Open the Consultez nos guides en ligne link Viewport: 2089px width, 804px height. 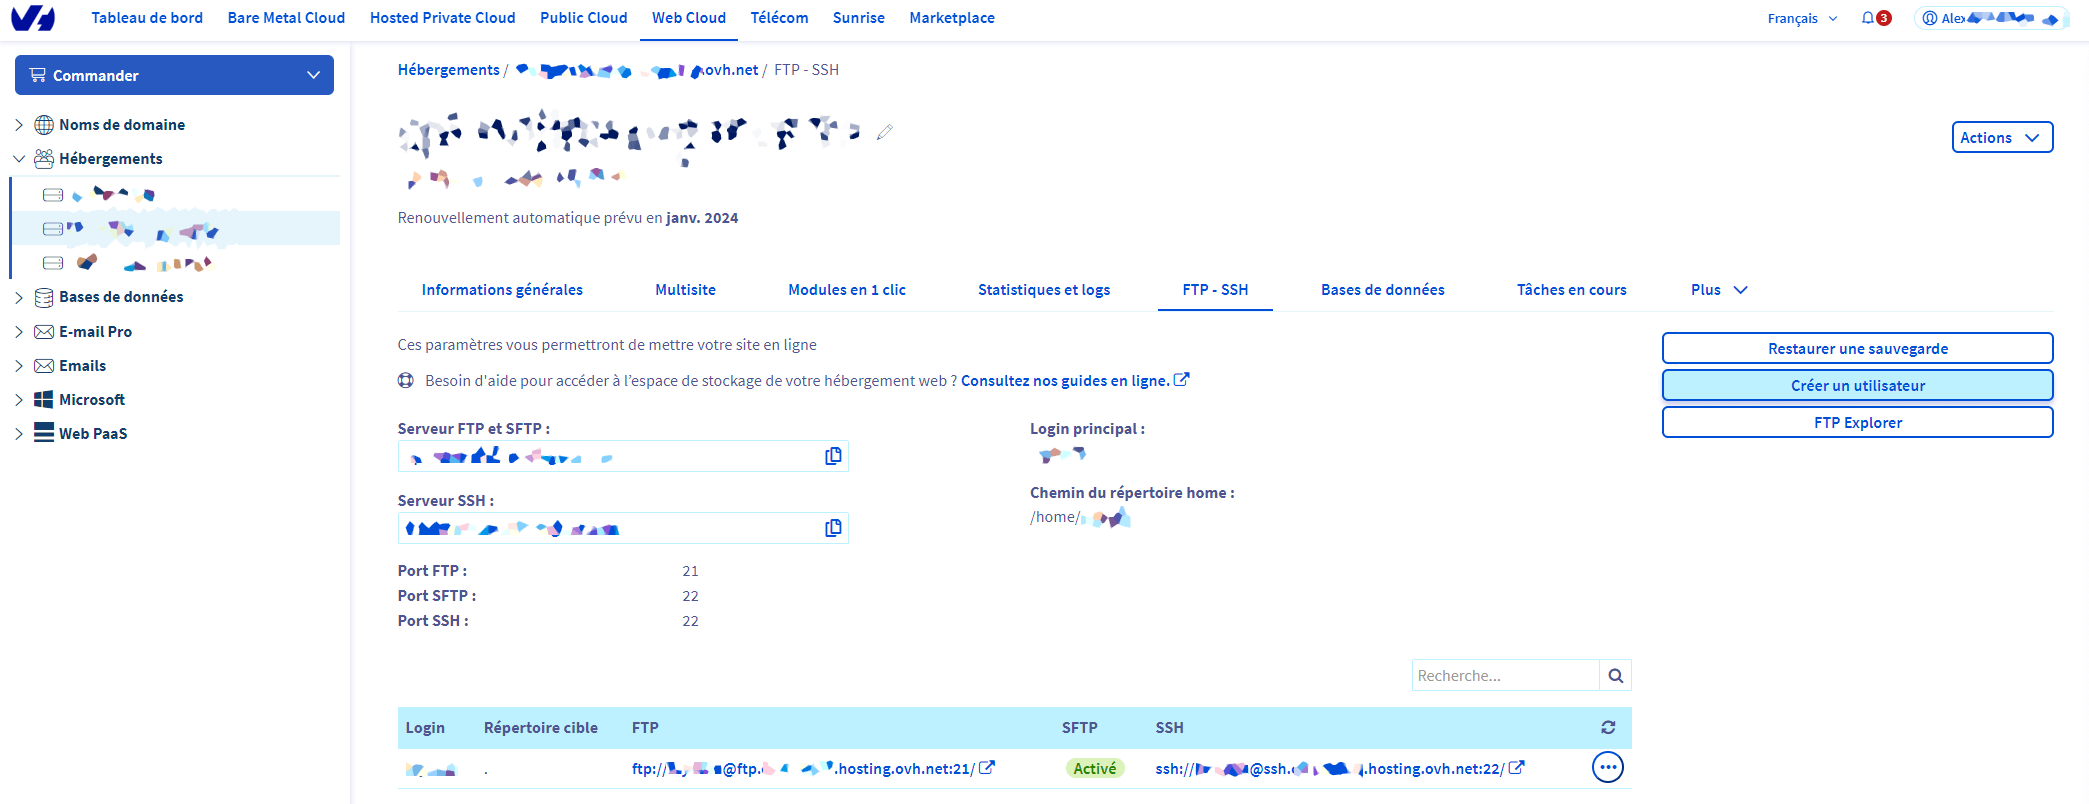[1064, 381]
